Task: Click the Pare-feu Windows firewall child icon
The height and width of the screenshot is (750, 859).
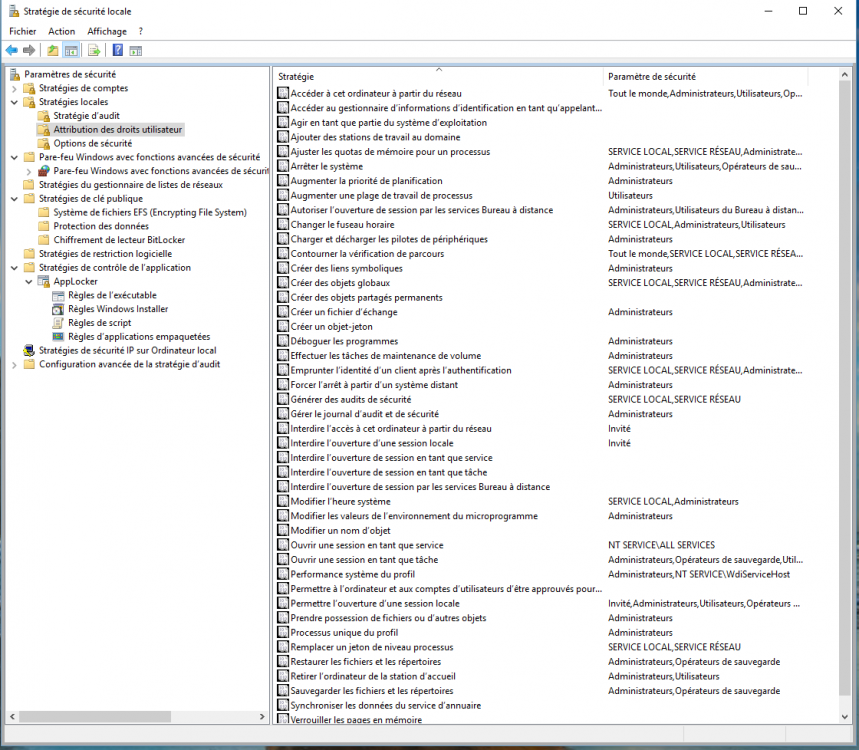Action: (43, 171)
